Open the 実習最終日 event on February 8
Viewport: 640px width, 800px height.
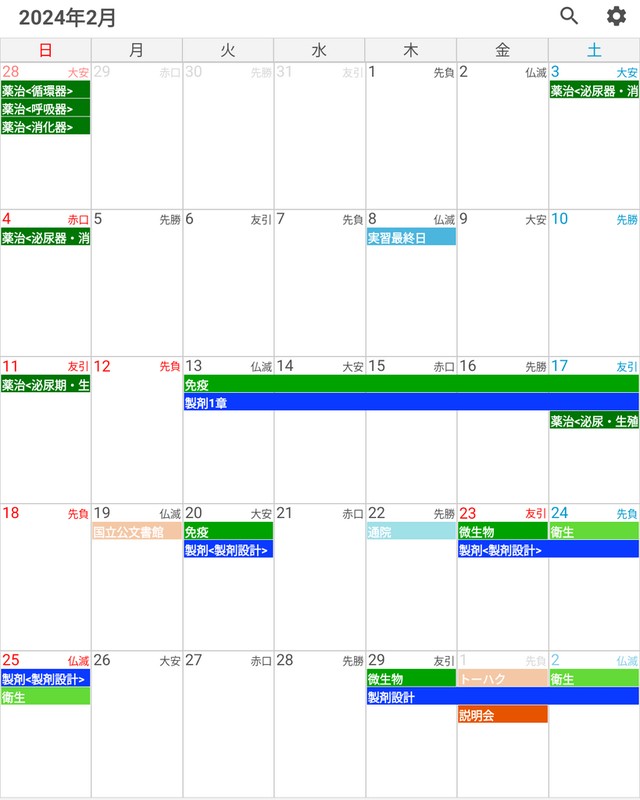[x=411, y=237]
